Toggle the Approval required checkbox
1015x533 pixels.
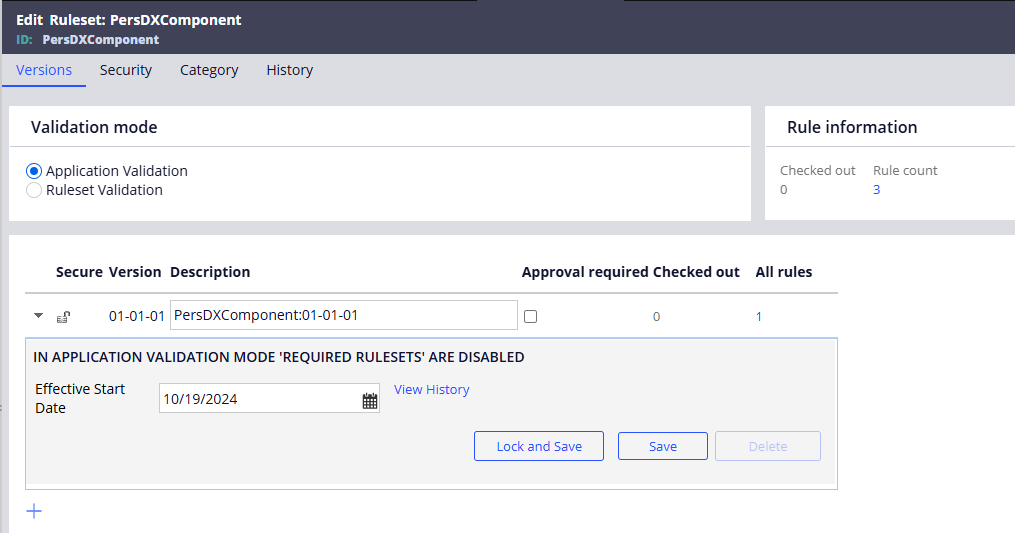tap(531, 316)
